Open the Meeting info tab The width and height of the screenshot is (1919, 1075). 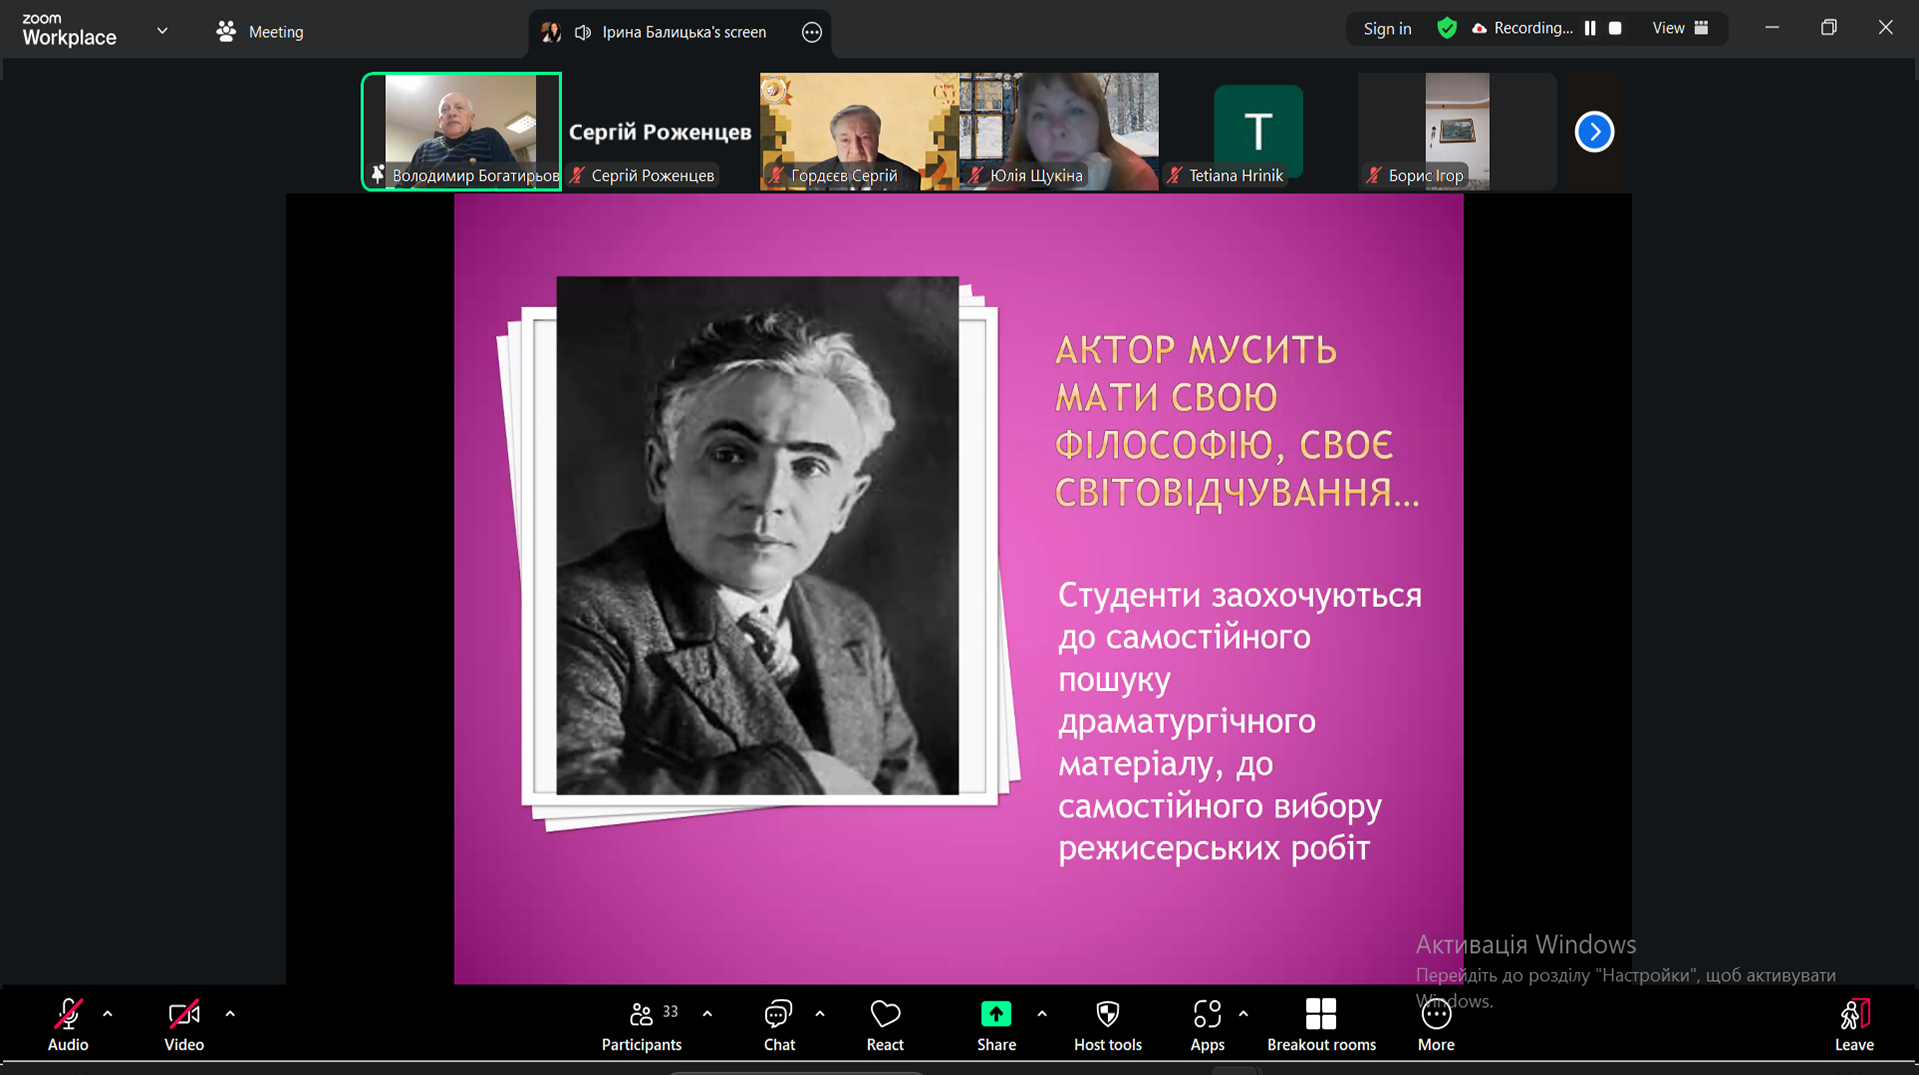tap(260, 32)
